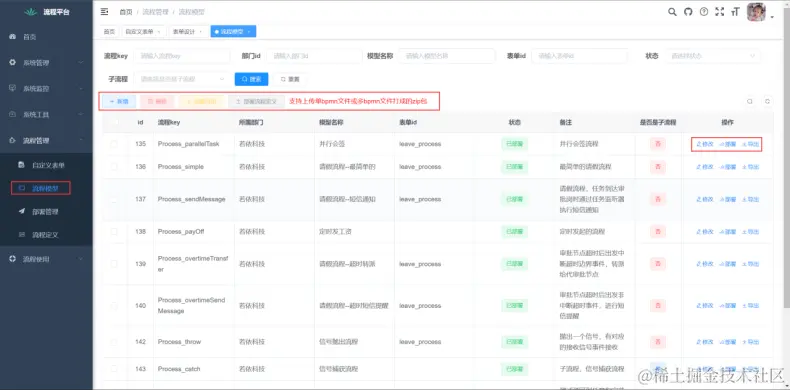Click 首页 in the breadcrumb
Viewport: 791px width, 391px height.
click(126, 12)
